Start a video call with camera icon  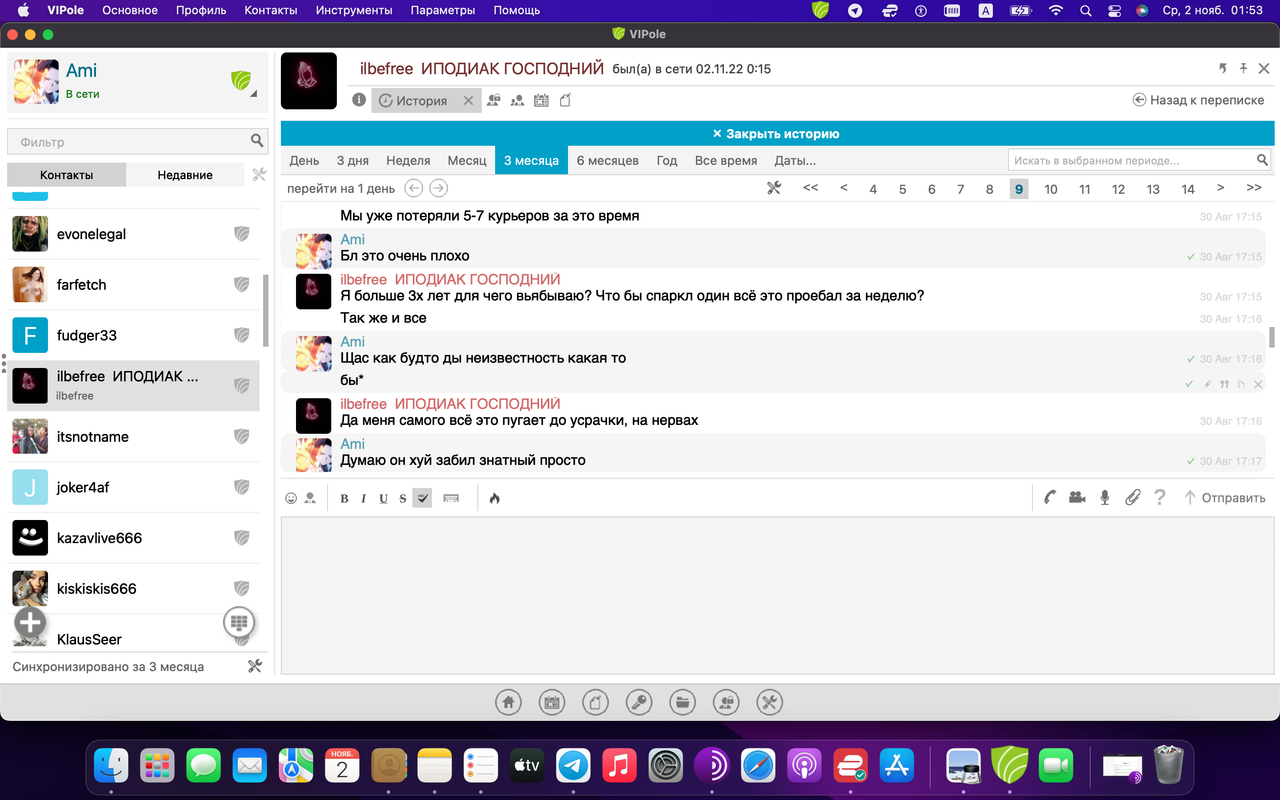point(1077,497)
